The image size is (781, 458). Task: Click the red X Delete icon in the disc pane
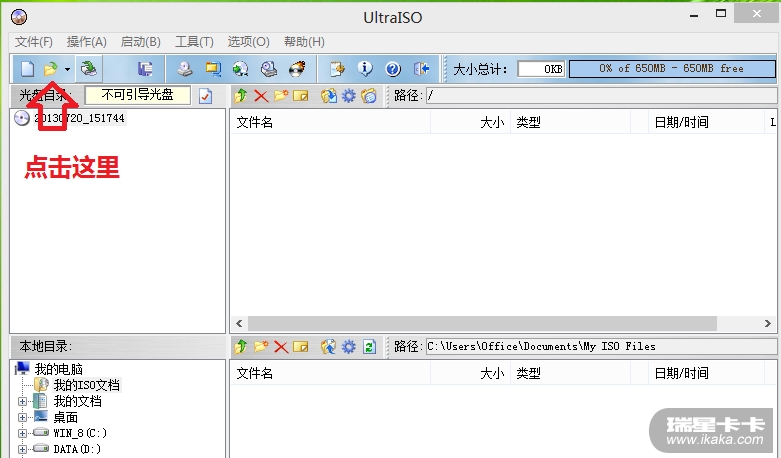point(261,96)
